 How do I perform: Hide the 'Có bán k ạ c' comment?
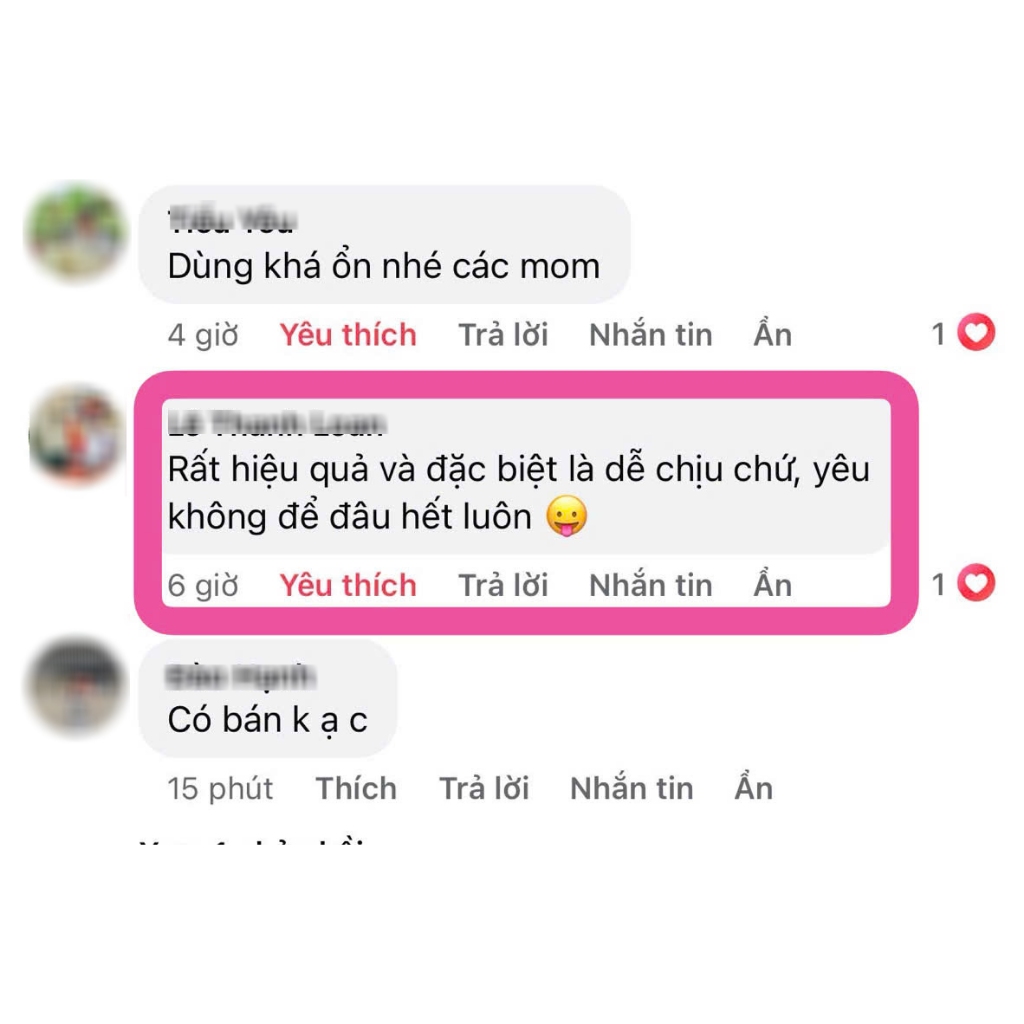tap(754, 787)
